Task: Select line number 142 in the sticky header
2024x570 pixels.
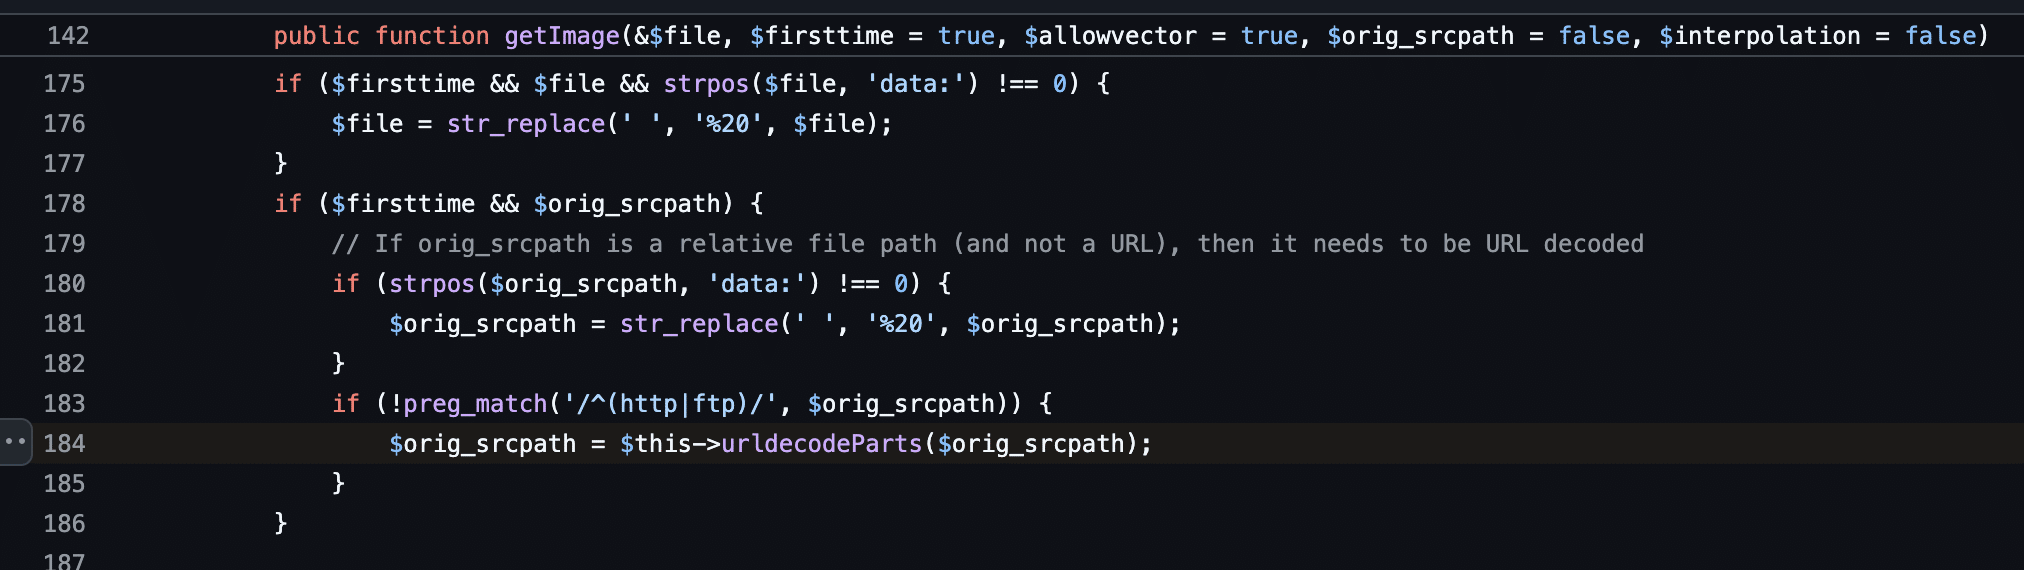Action: click(68, 36)
